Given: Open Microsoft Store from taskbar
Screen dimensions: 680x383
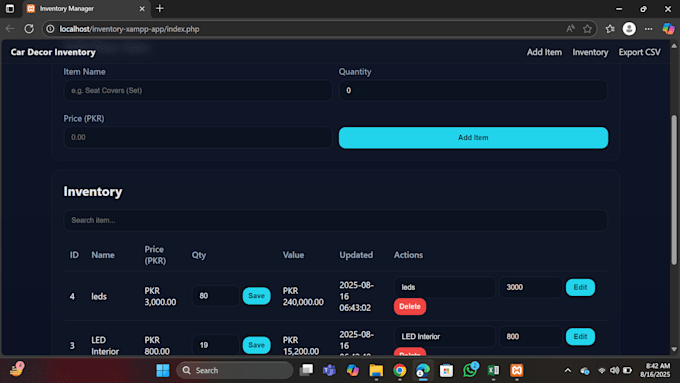Looking at the screenshot, I should (x=446, y=370).
